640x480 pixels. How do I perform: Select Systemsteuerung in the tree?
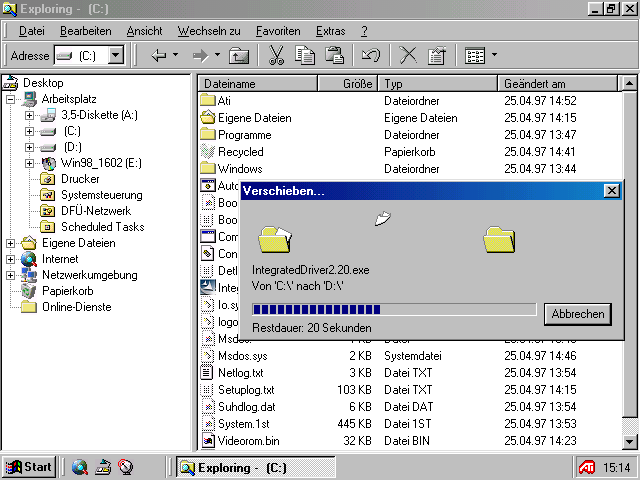[102, 195]
